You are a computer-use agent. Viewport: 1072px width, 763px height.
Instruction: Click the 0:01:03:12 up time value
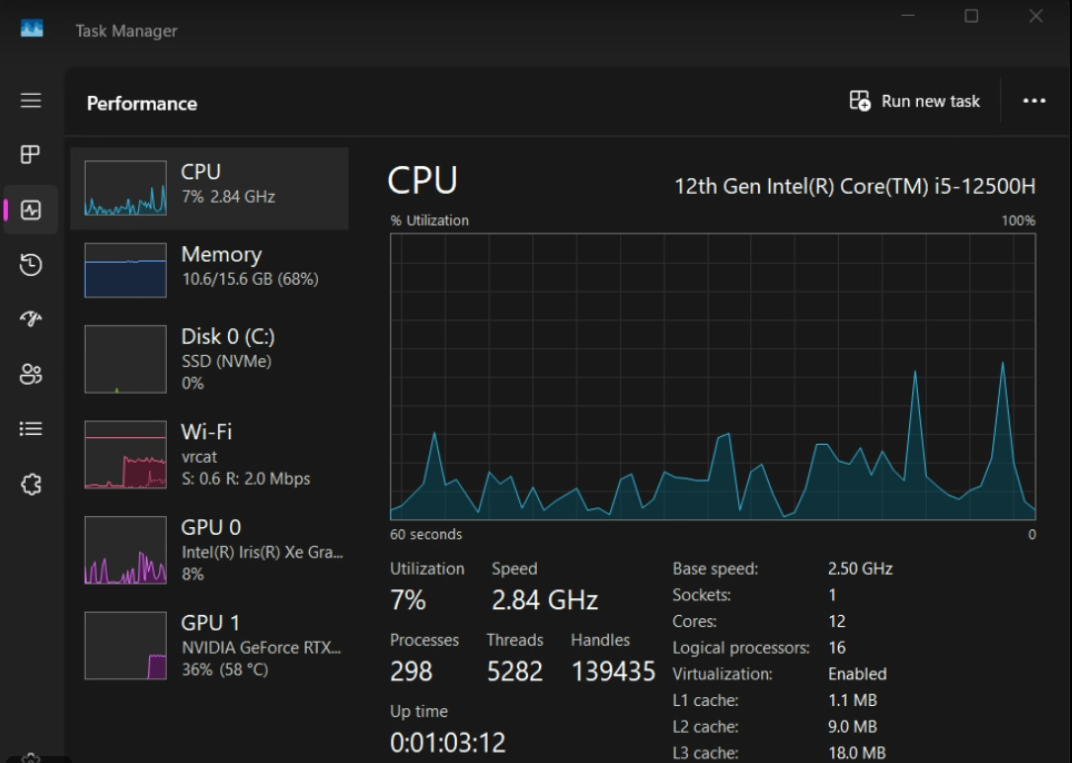447,742
